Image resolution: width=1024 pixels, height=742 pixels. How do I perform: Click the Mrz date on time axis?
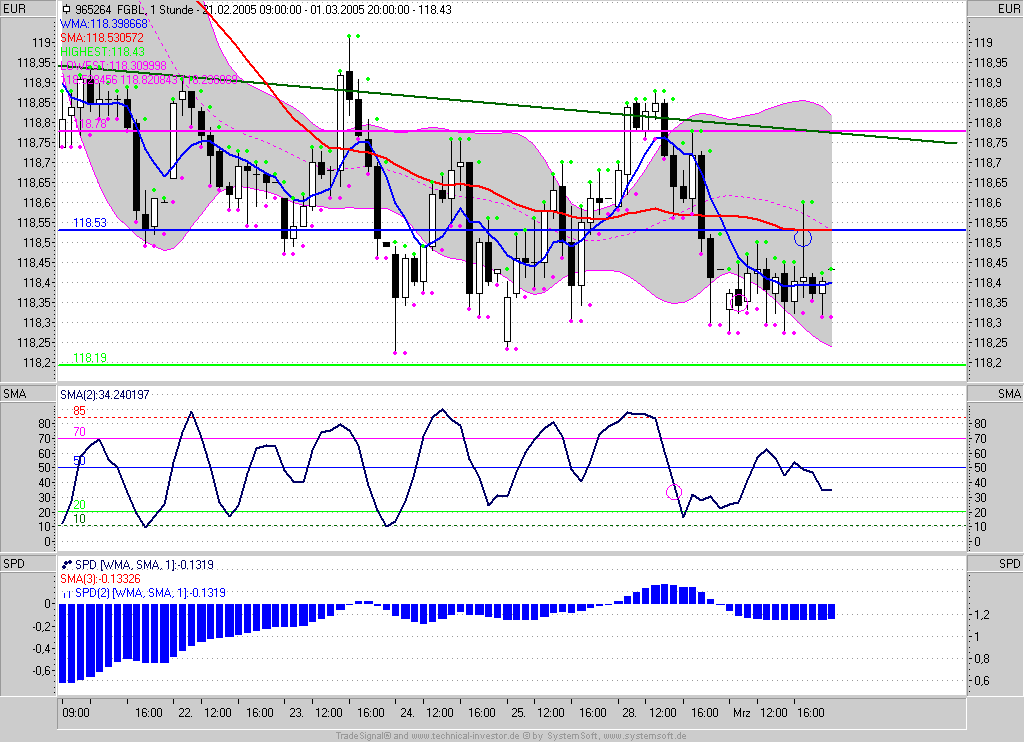pyautogui.click(x=740, y=714)
